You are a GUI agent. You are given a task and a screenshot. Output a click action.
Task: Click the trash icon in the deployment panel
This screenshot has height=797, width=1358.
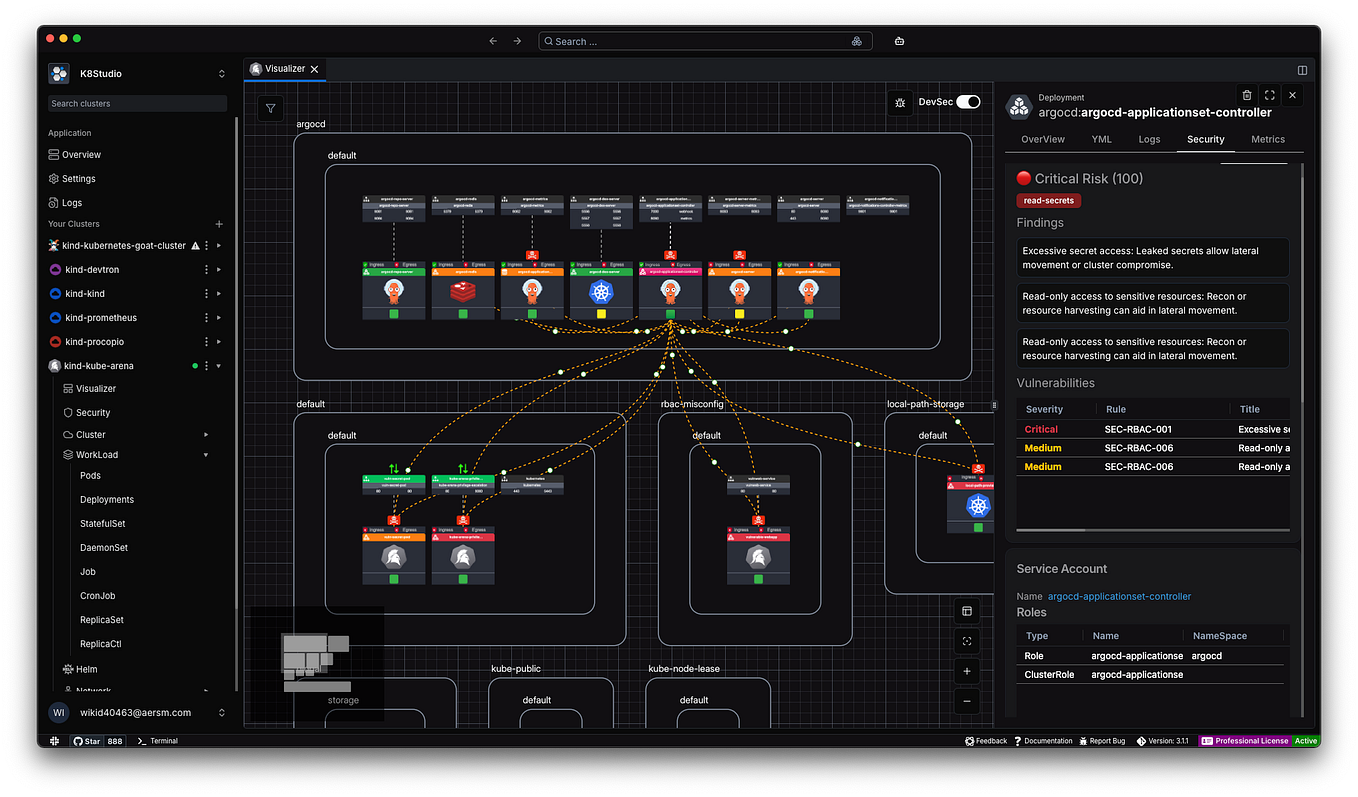1247,94
